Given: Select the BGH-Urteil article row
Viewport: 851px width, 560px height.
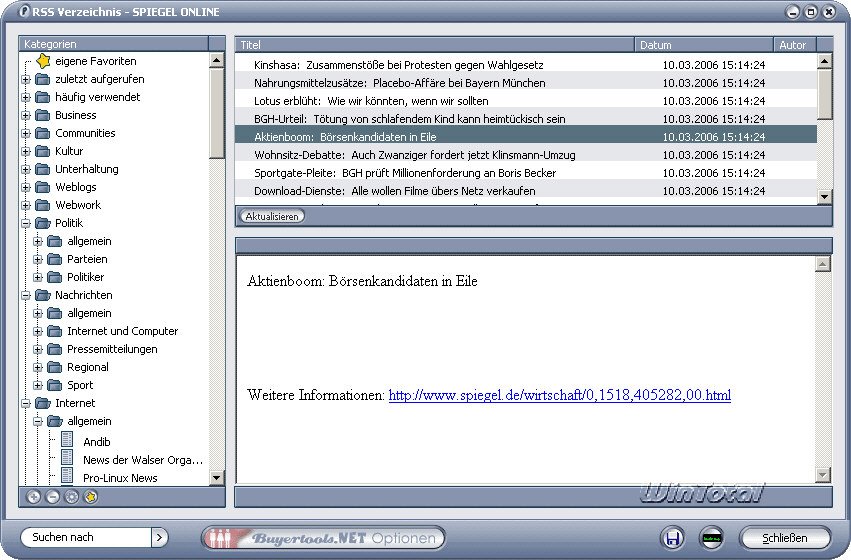Looking at the screenshot, I should point(526,119).
